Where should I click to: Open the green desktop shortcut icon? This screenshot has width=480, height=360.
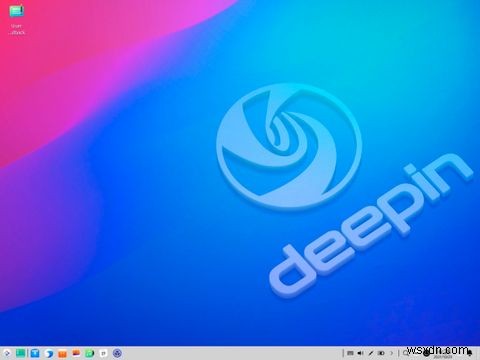point(16,12)
